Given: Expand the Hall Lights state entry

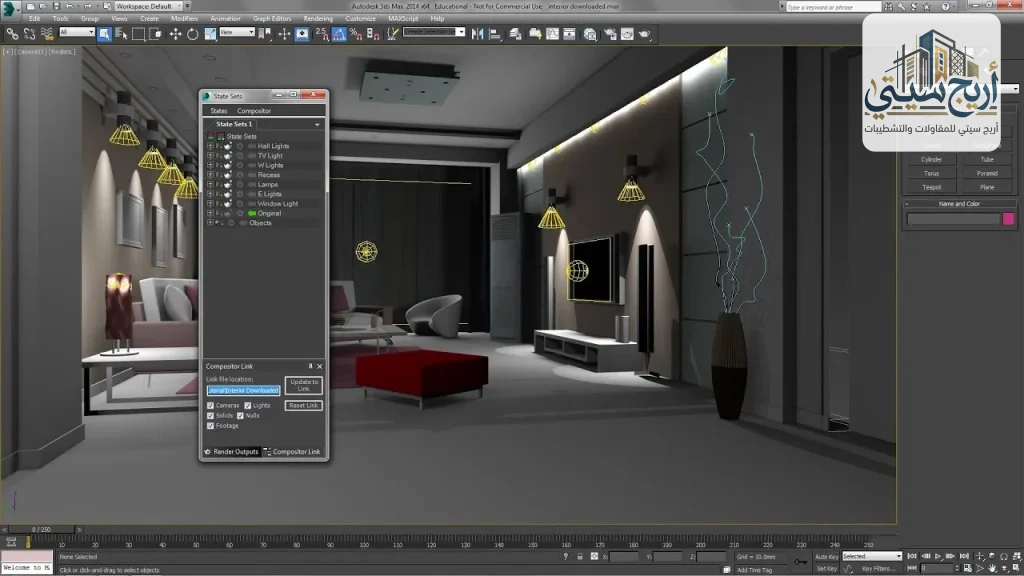Looking at the screenshot, I should pos(210,146).
